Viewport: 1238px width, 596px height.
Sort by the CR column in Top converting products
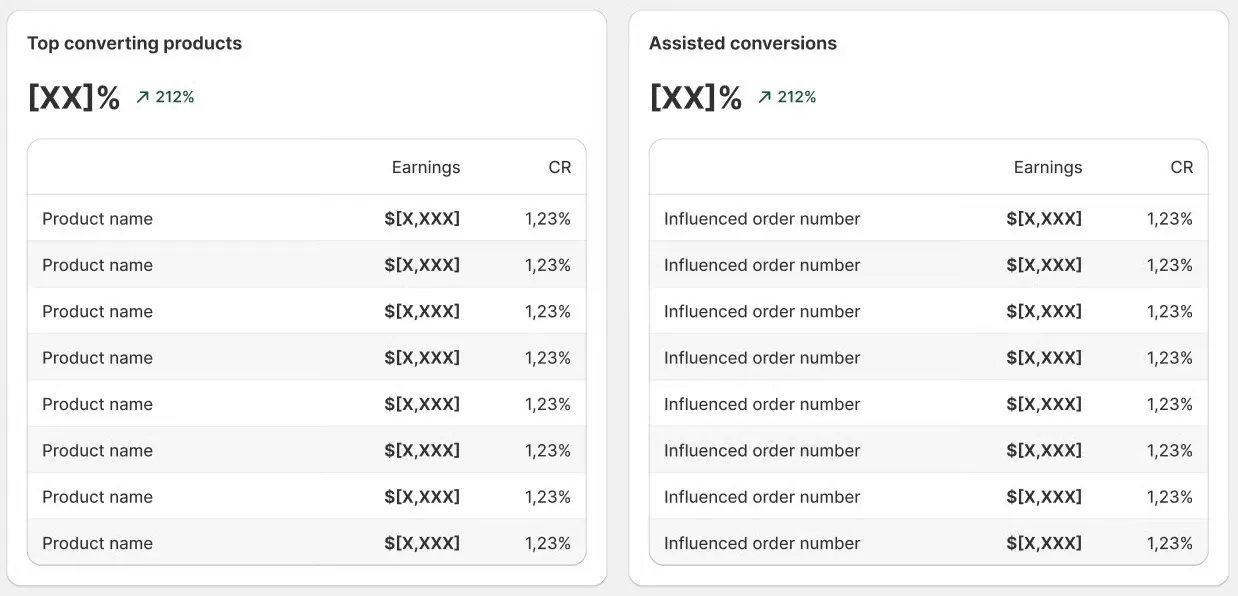point(561,167)
